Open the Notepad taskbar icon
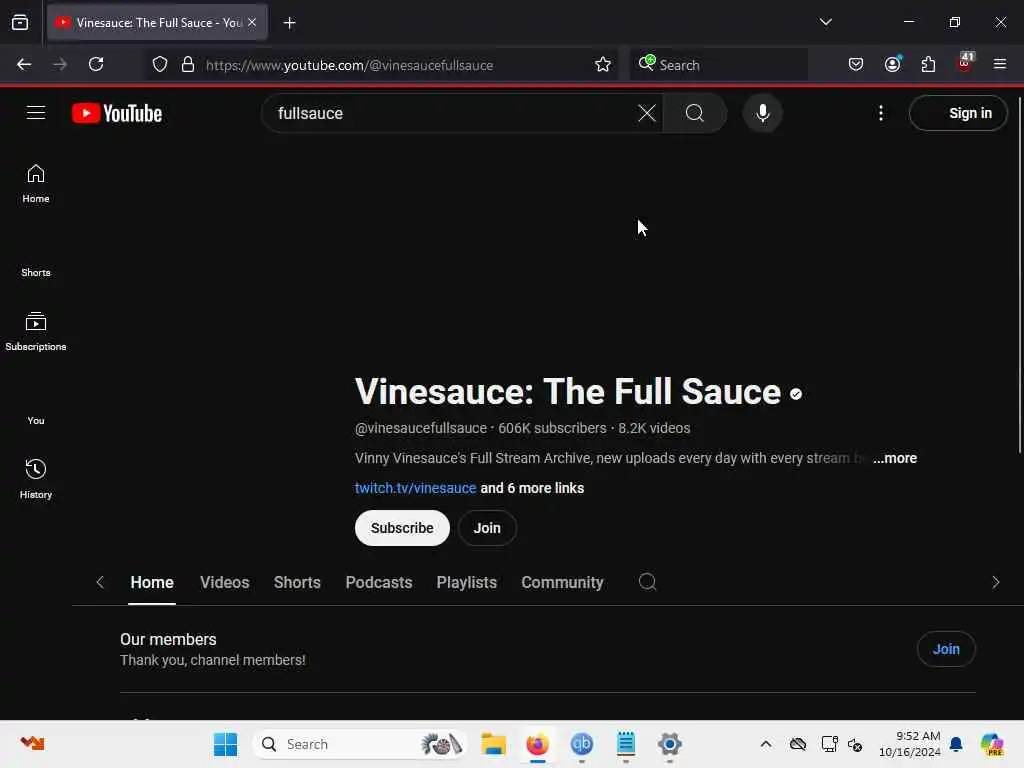Viewport: 1024px width, 768px height. pyautogui.click(x=626, y=744)
